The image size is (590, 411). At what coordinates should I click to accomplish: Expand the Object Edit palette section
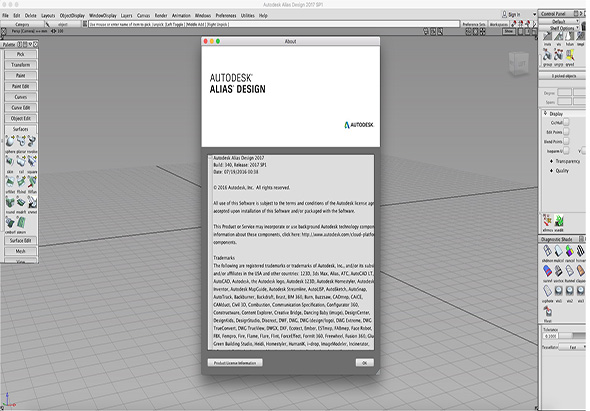pos(20,118)
